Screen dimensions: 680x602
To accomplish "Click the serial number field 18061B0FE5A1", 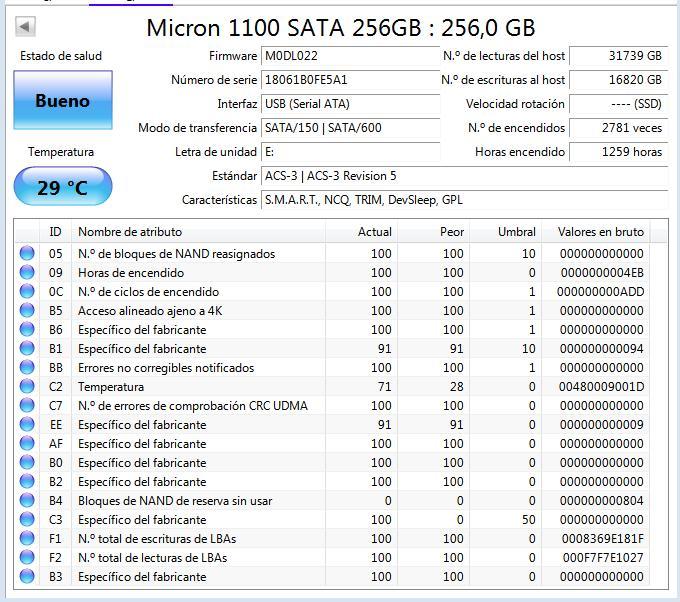I will pos(350,80).
